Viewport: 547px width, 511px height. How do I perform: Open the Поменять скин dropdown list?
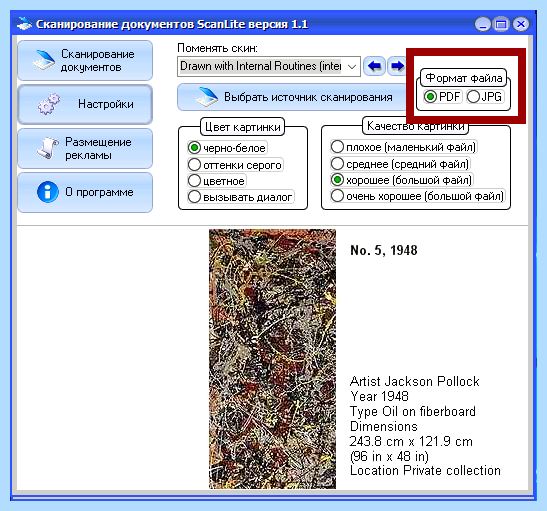coord(269,66)
